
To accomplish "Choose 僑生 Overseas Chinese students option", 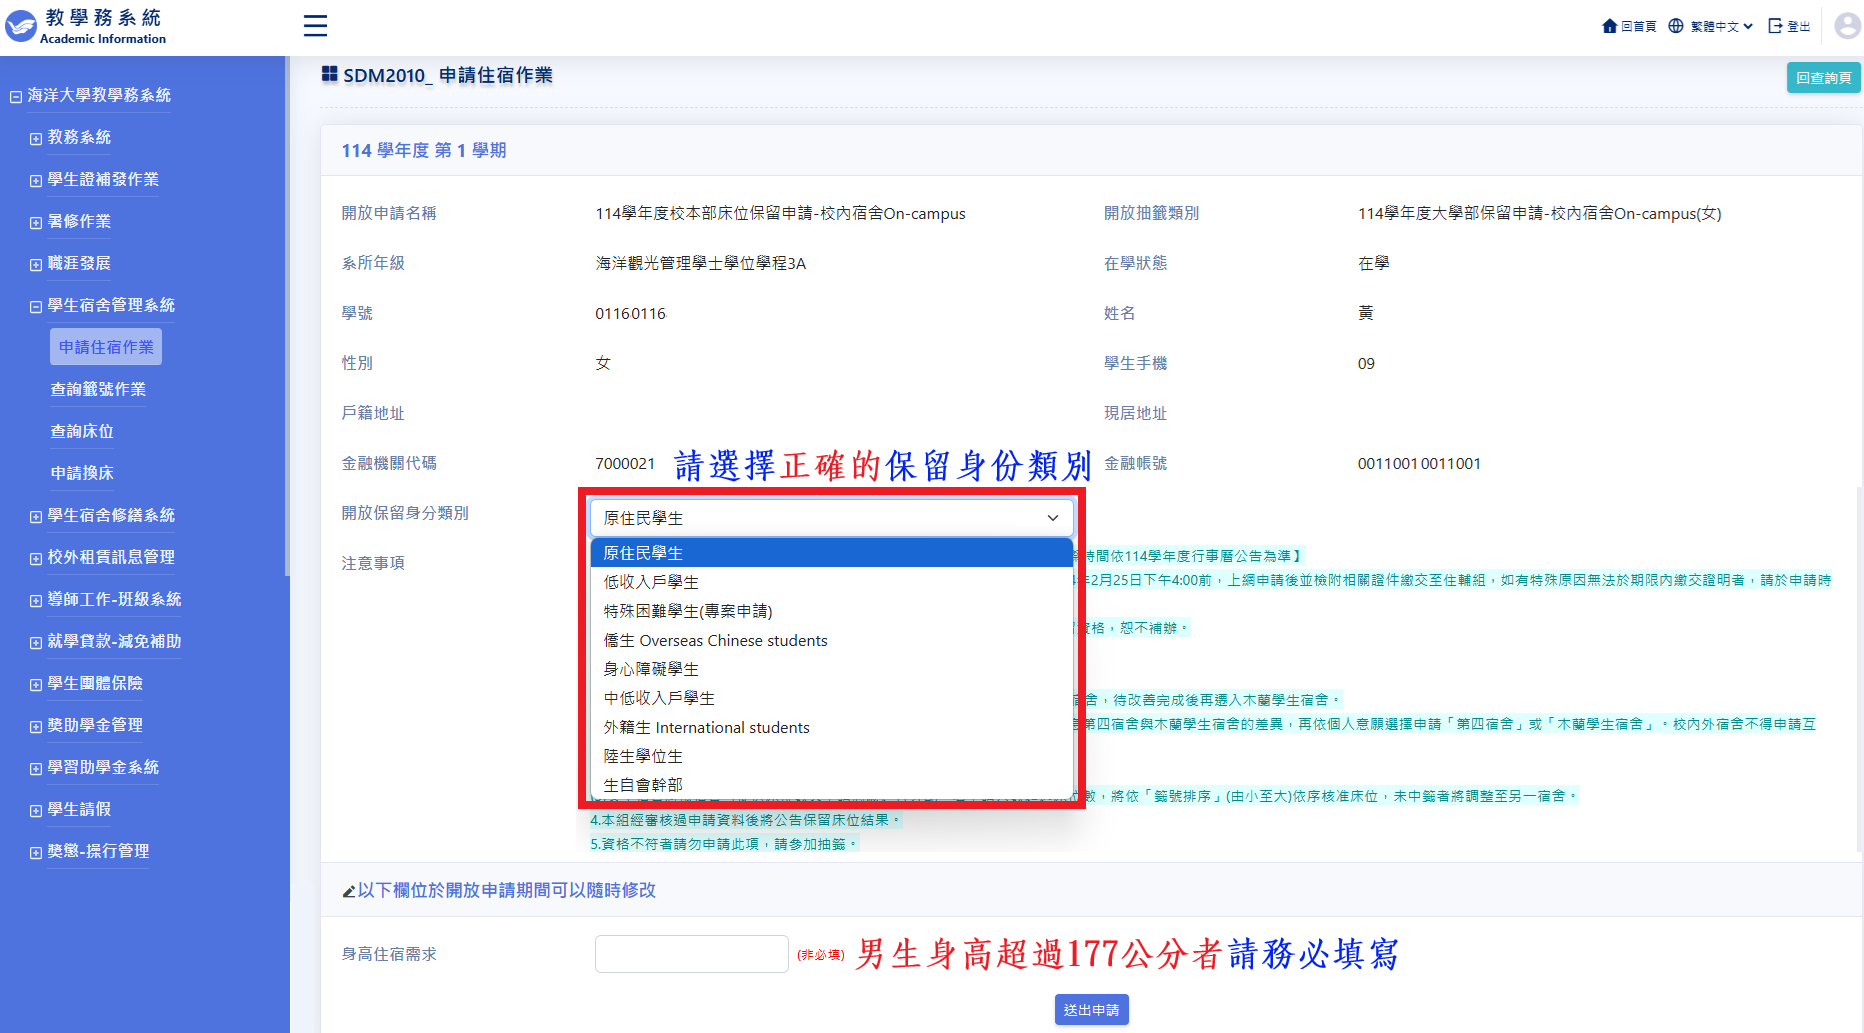I will [x=832, y=640].
